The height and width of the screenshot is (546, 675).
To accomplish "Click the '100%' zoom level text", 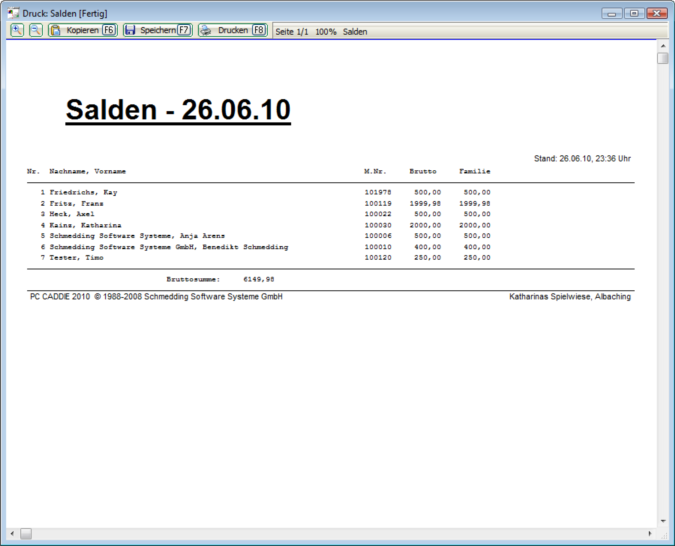I will click(326, 31).
